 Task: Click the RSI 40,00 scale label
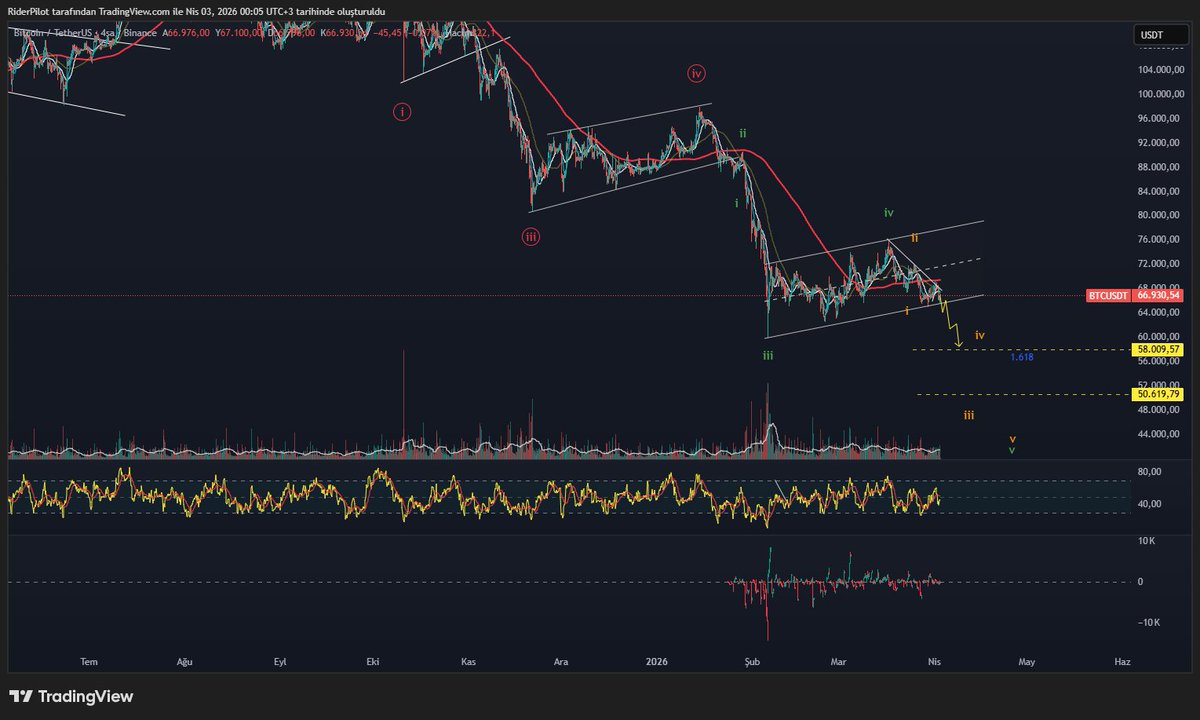[1150, 504]
